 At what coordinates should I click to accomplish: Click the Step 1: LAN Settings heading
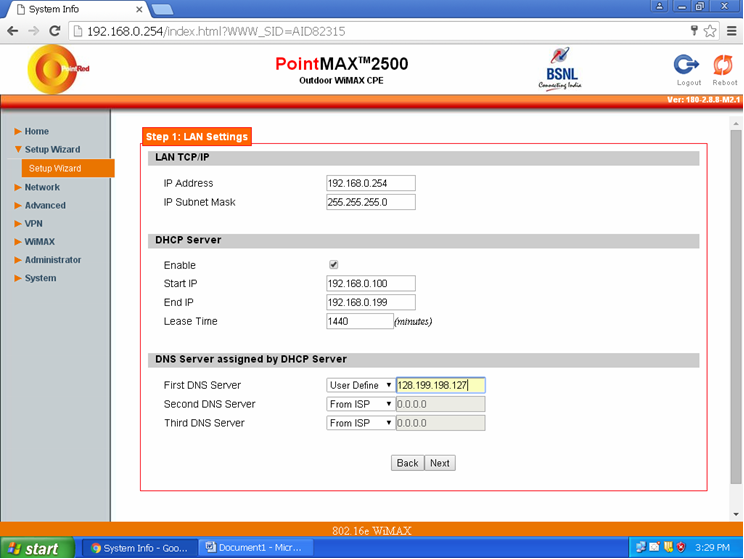(x=196, y=137)
